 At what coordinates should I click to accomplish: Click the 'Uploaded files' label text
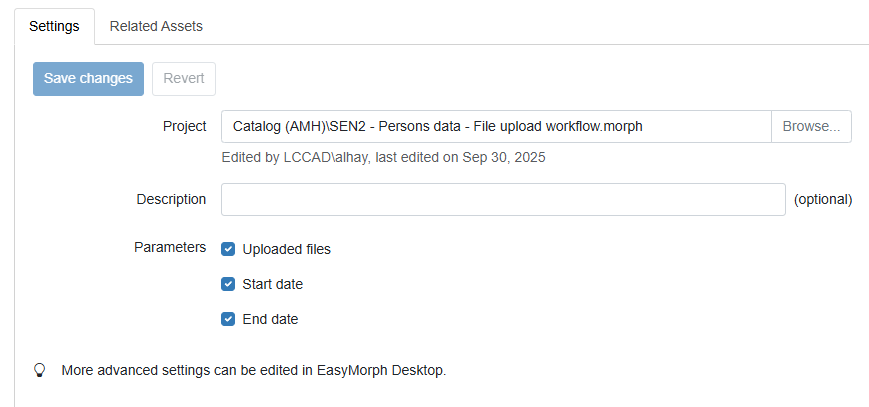(286, 249)
